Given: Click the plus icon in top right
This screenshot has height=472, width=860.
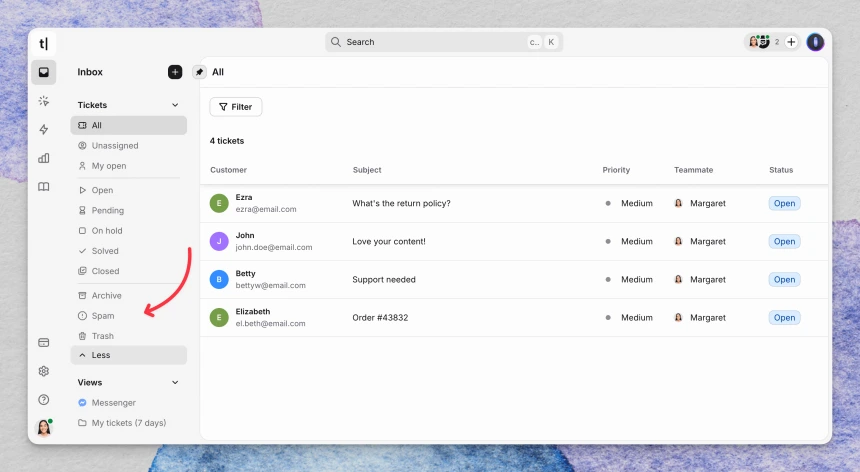Looking at the screenshot, I should [x=791, y=42].
